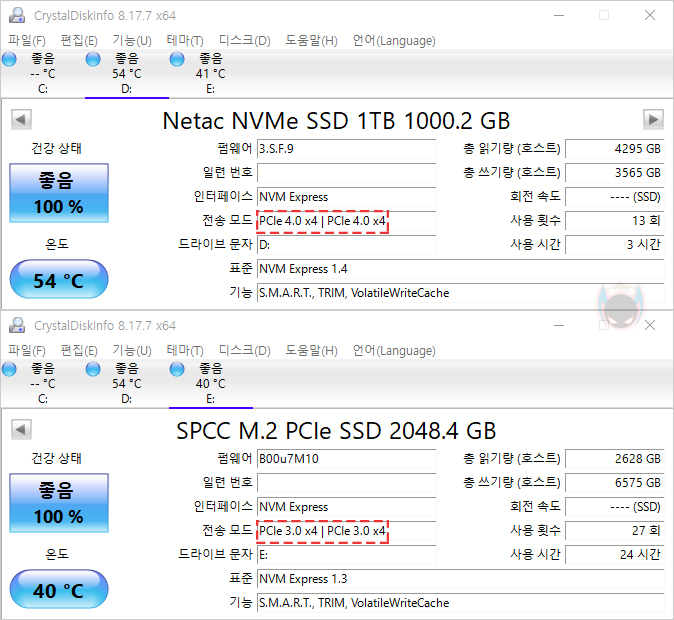Viewport: 674px width, 620px height.
Task: Open 기능(U) menu in top window
Action: pos(132,40)
